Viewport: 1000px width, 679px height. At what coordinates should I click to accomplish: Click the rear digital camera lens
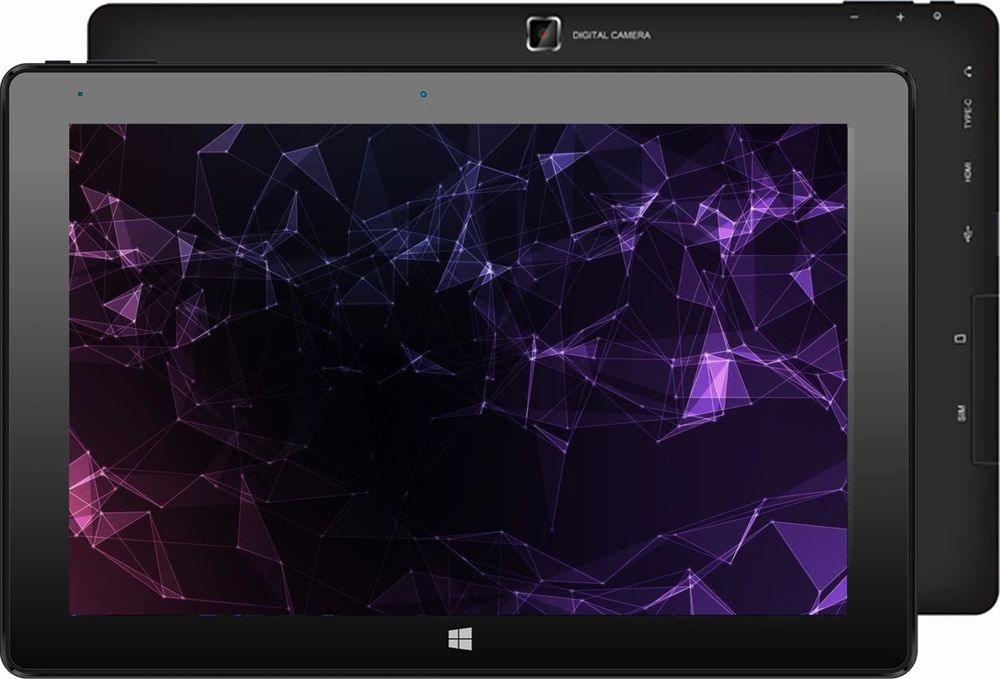(543, 33)
